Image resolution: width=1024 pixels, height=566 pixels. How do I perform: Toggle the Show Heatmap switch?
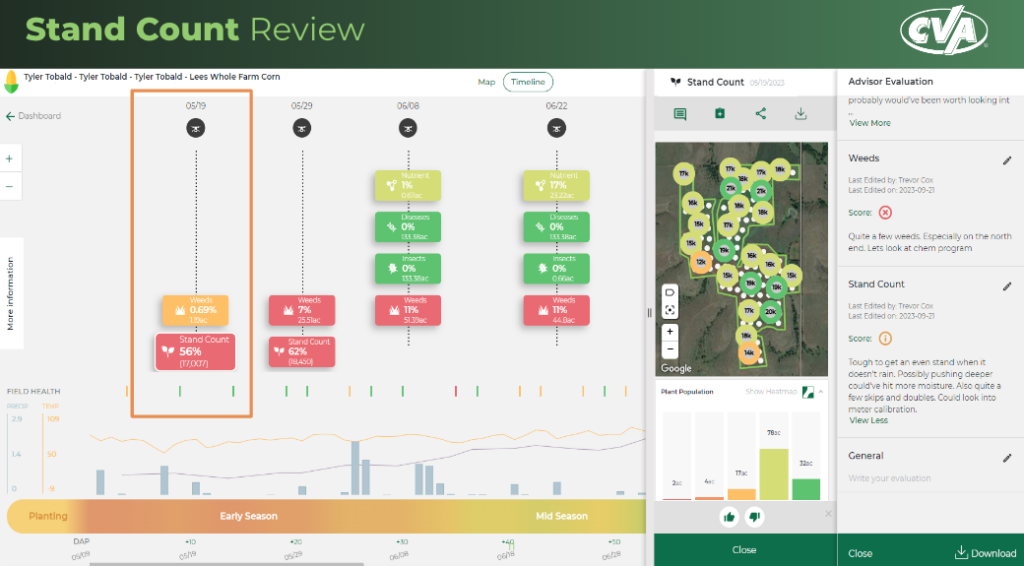[x=808, y=391]
